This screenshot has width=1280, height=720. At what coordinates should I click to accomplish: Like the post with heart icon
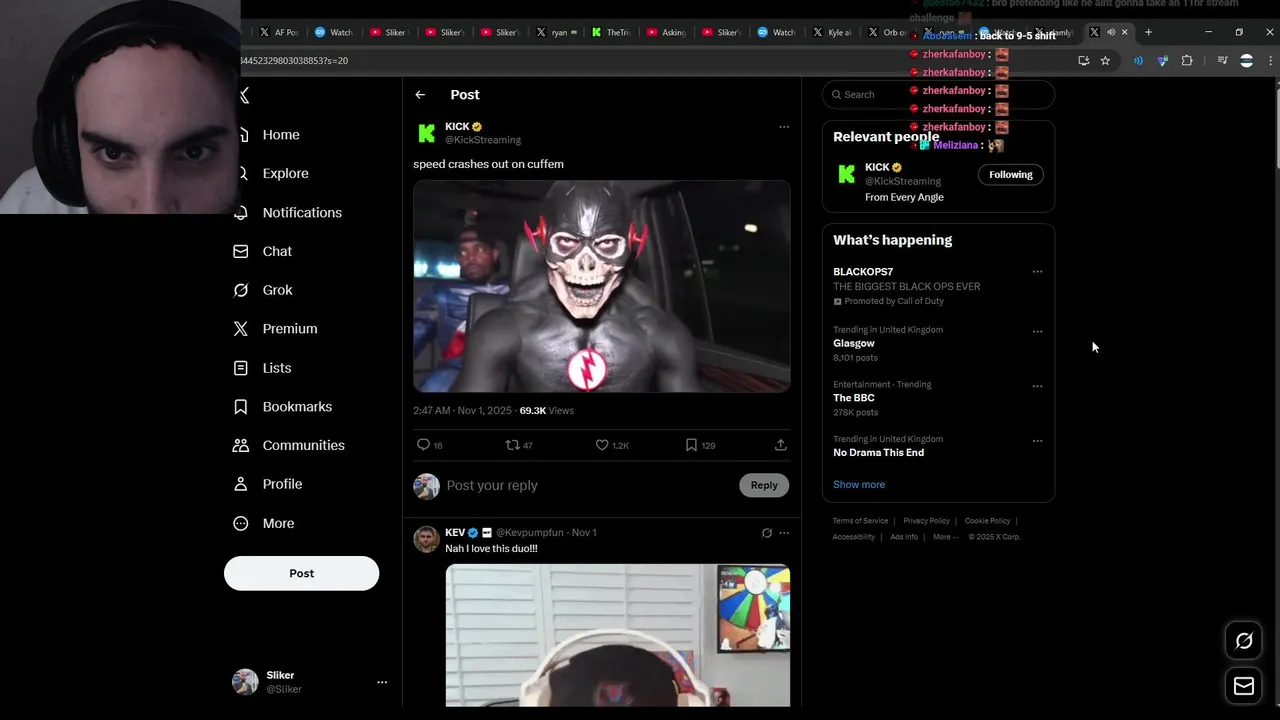(602, 445)
